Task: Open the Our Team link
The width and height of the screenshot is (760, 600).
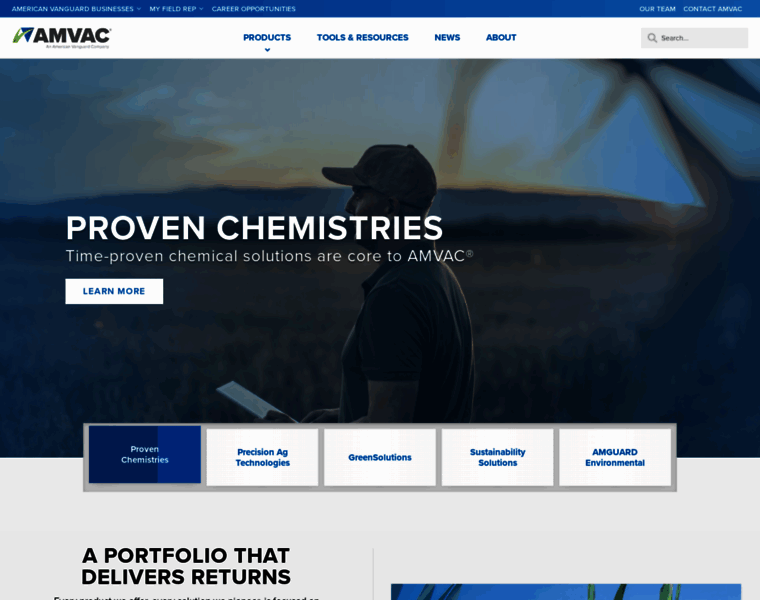Action: pos(657,9)
